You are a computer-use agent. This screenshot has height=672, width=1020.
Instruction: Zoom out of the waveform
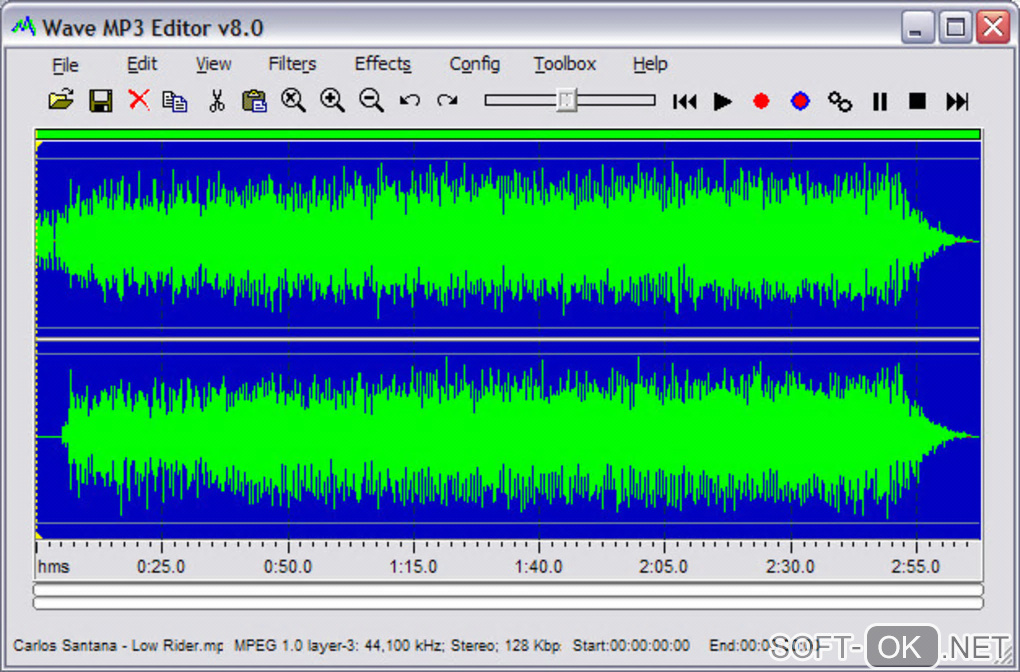[x=371, y=101]
